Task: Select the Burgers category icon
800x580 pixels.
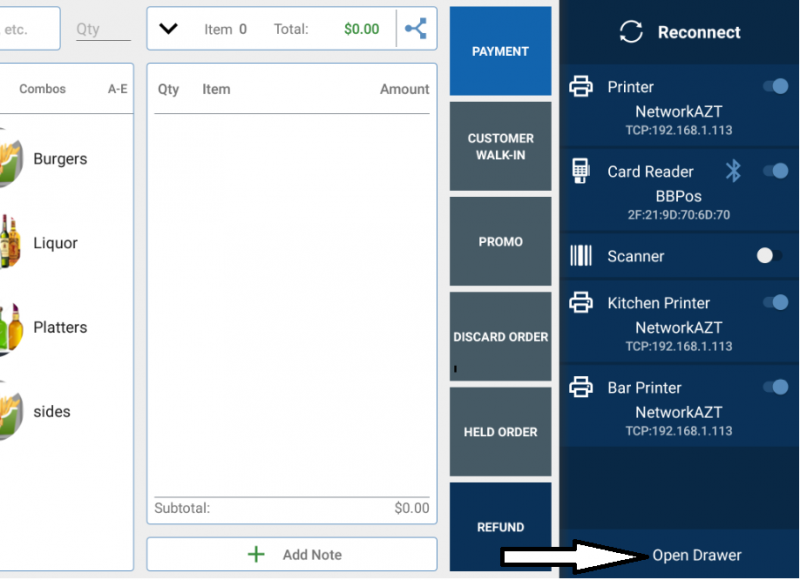Action: pyautogui.click(x=10, y=159)
